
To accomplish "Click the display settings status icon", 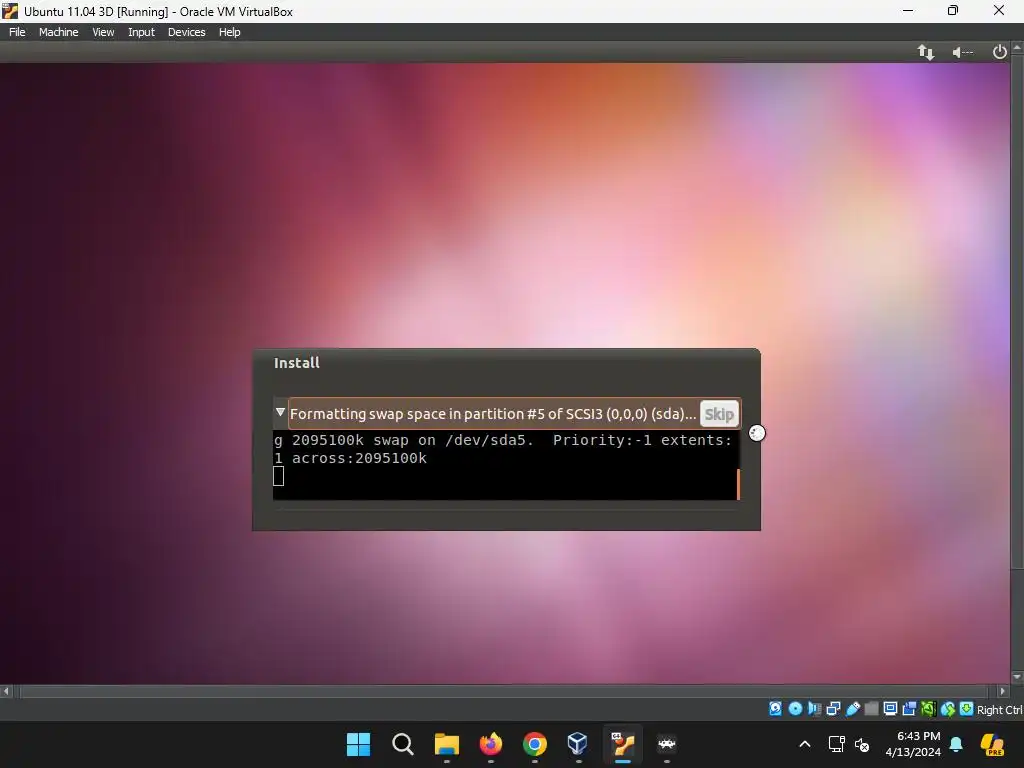I will 890,709.
